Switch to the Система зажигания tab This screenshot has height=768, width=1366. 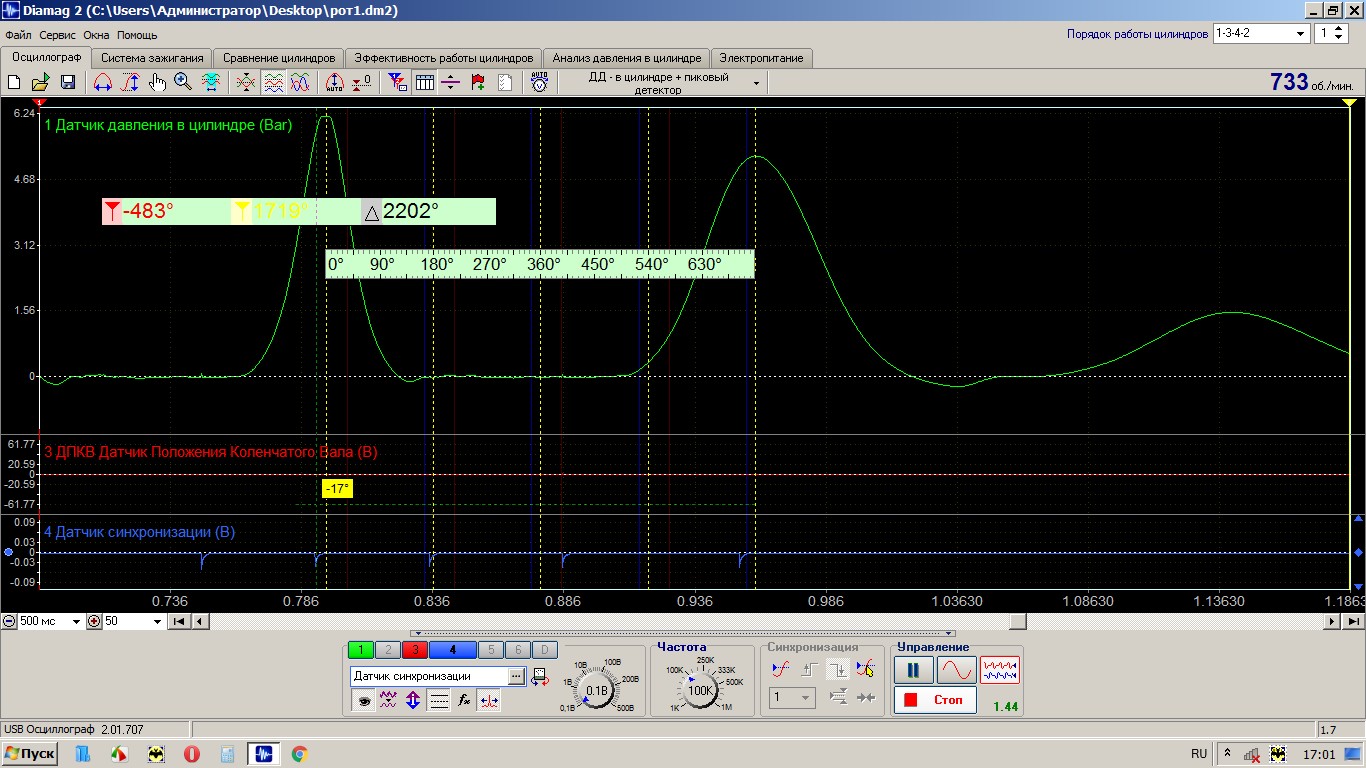click(152, 58)
